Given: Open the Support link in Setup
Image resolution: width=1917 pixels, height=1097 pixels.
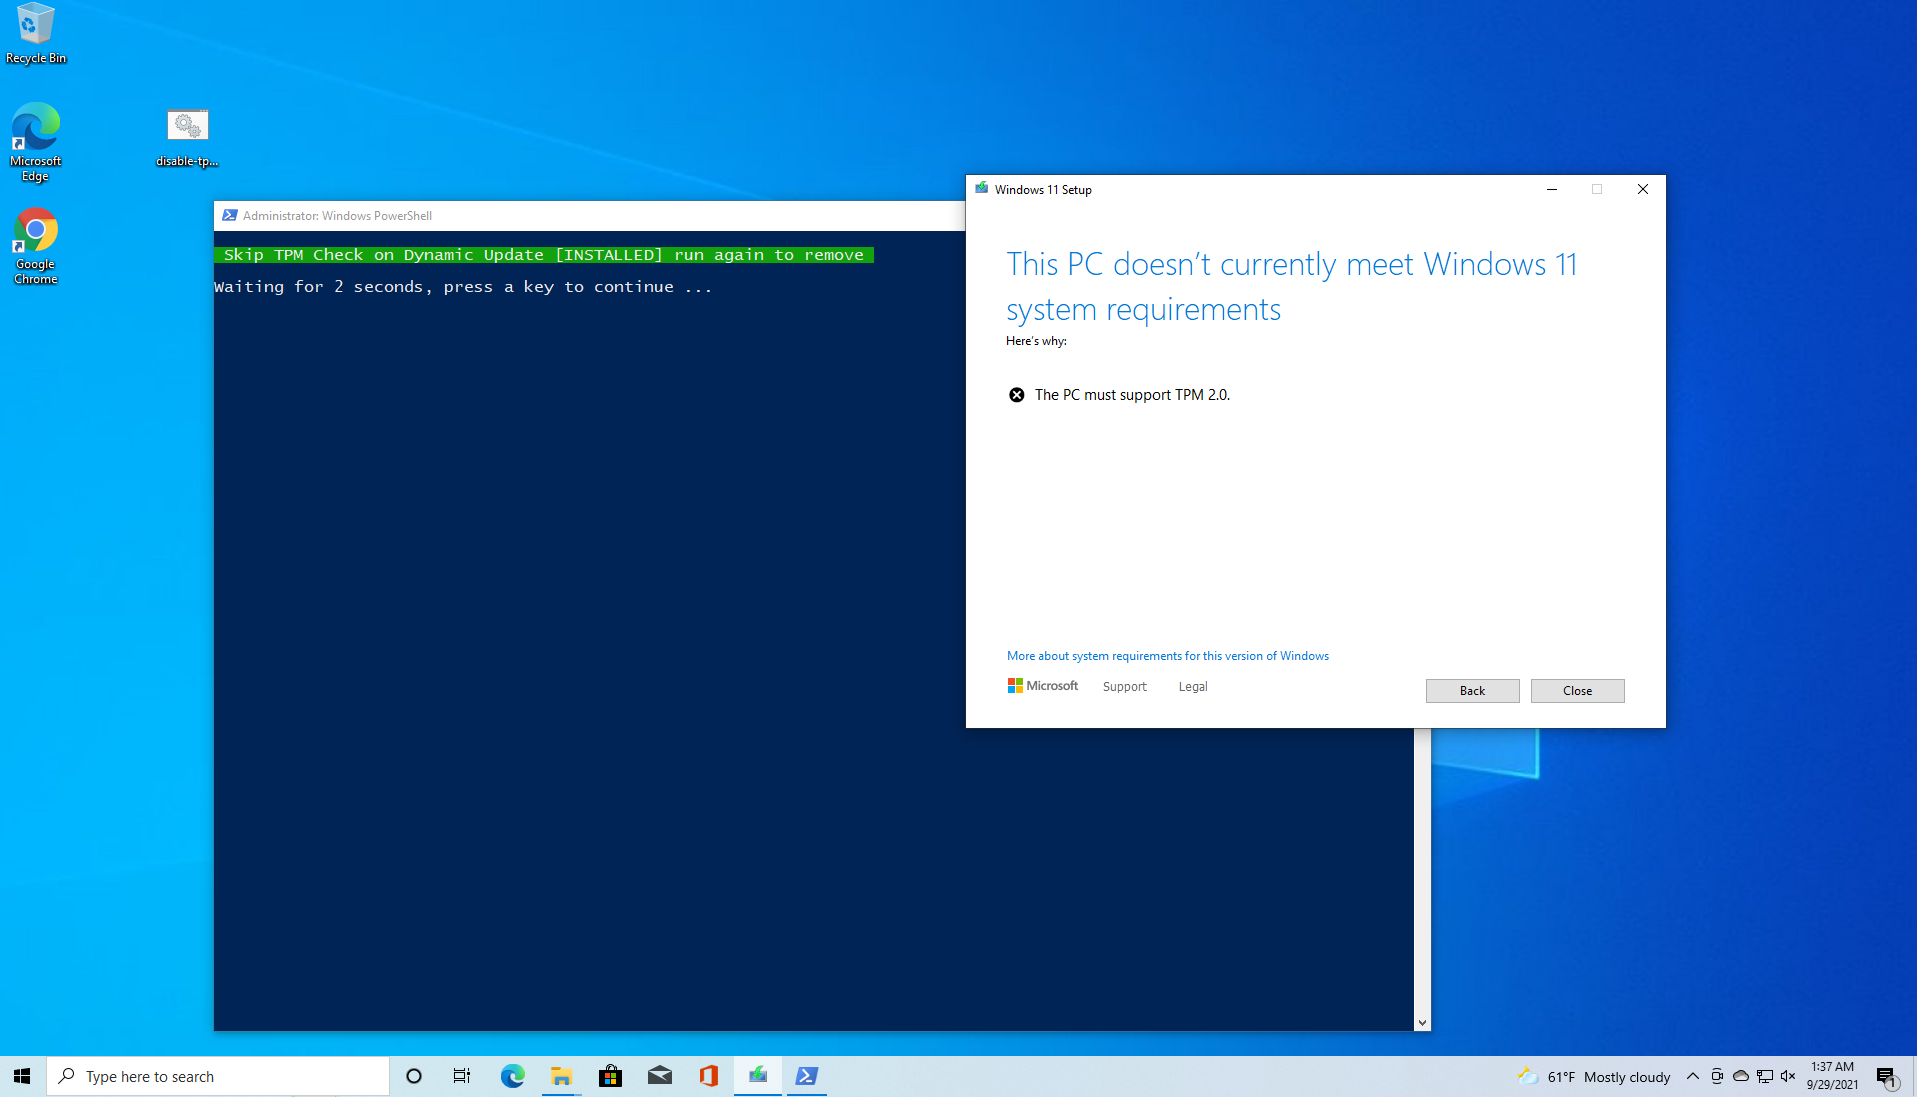Looking at the screenshot, I should pyautogui.click(x=1124, y=687).
